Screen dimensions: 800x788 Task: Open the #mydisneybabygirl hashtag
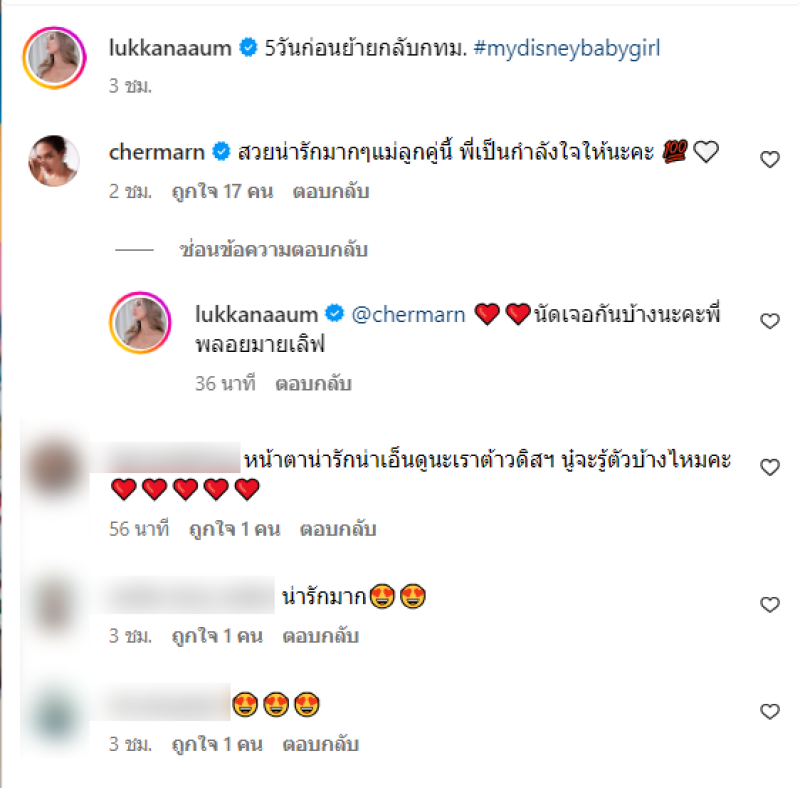pyautogui.click(x=567, y=48)
